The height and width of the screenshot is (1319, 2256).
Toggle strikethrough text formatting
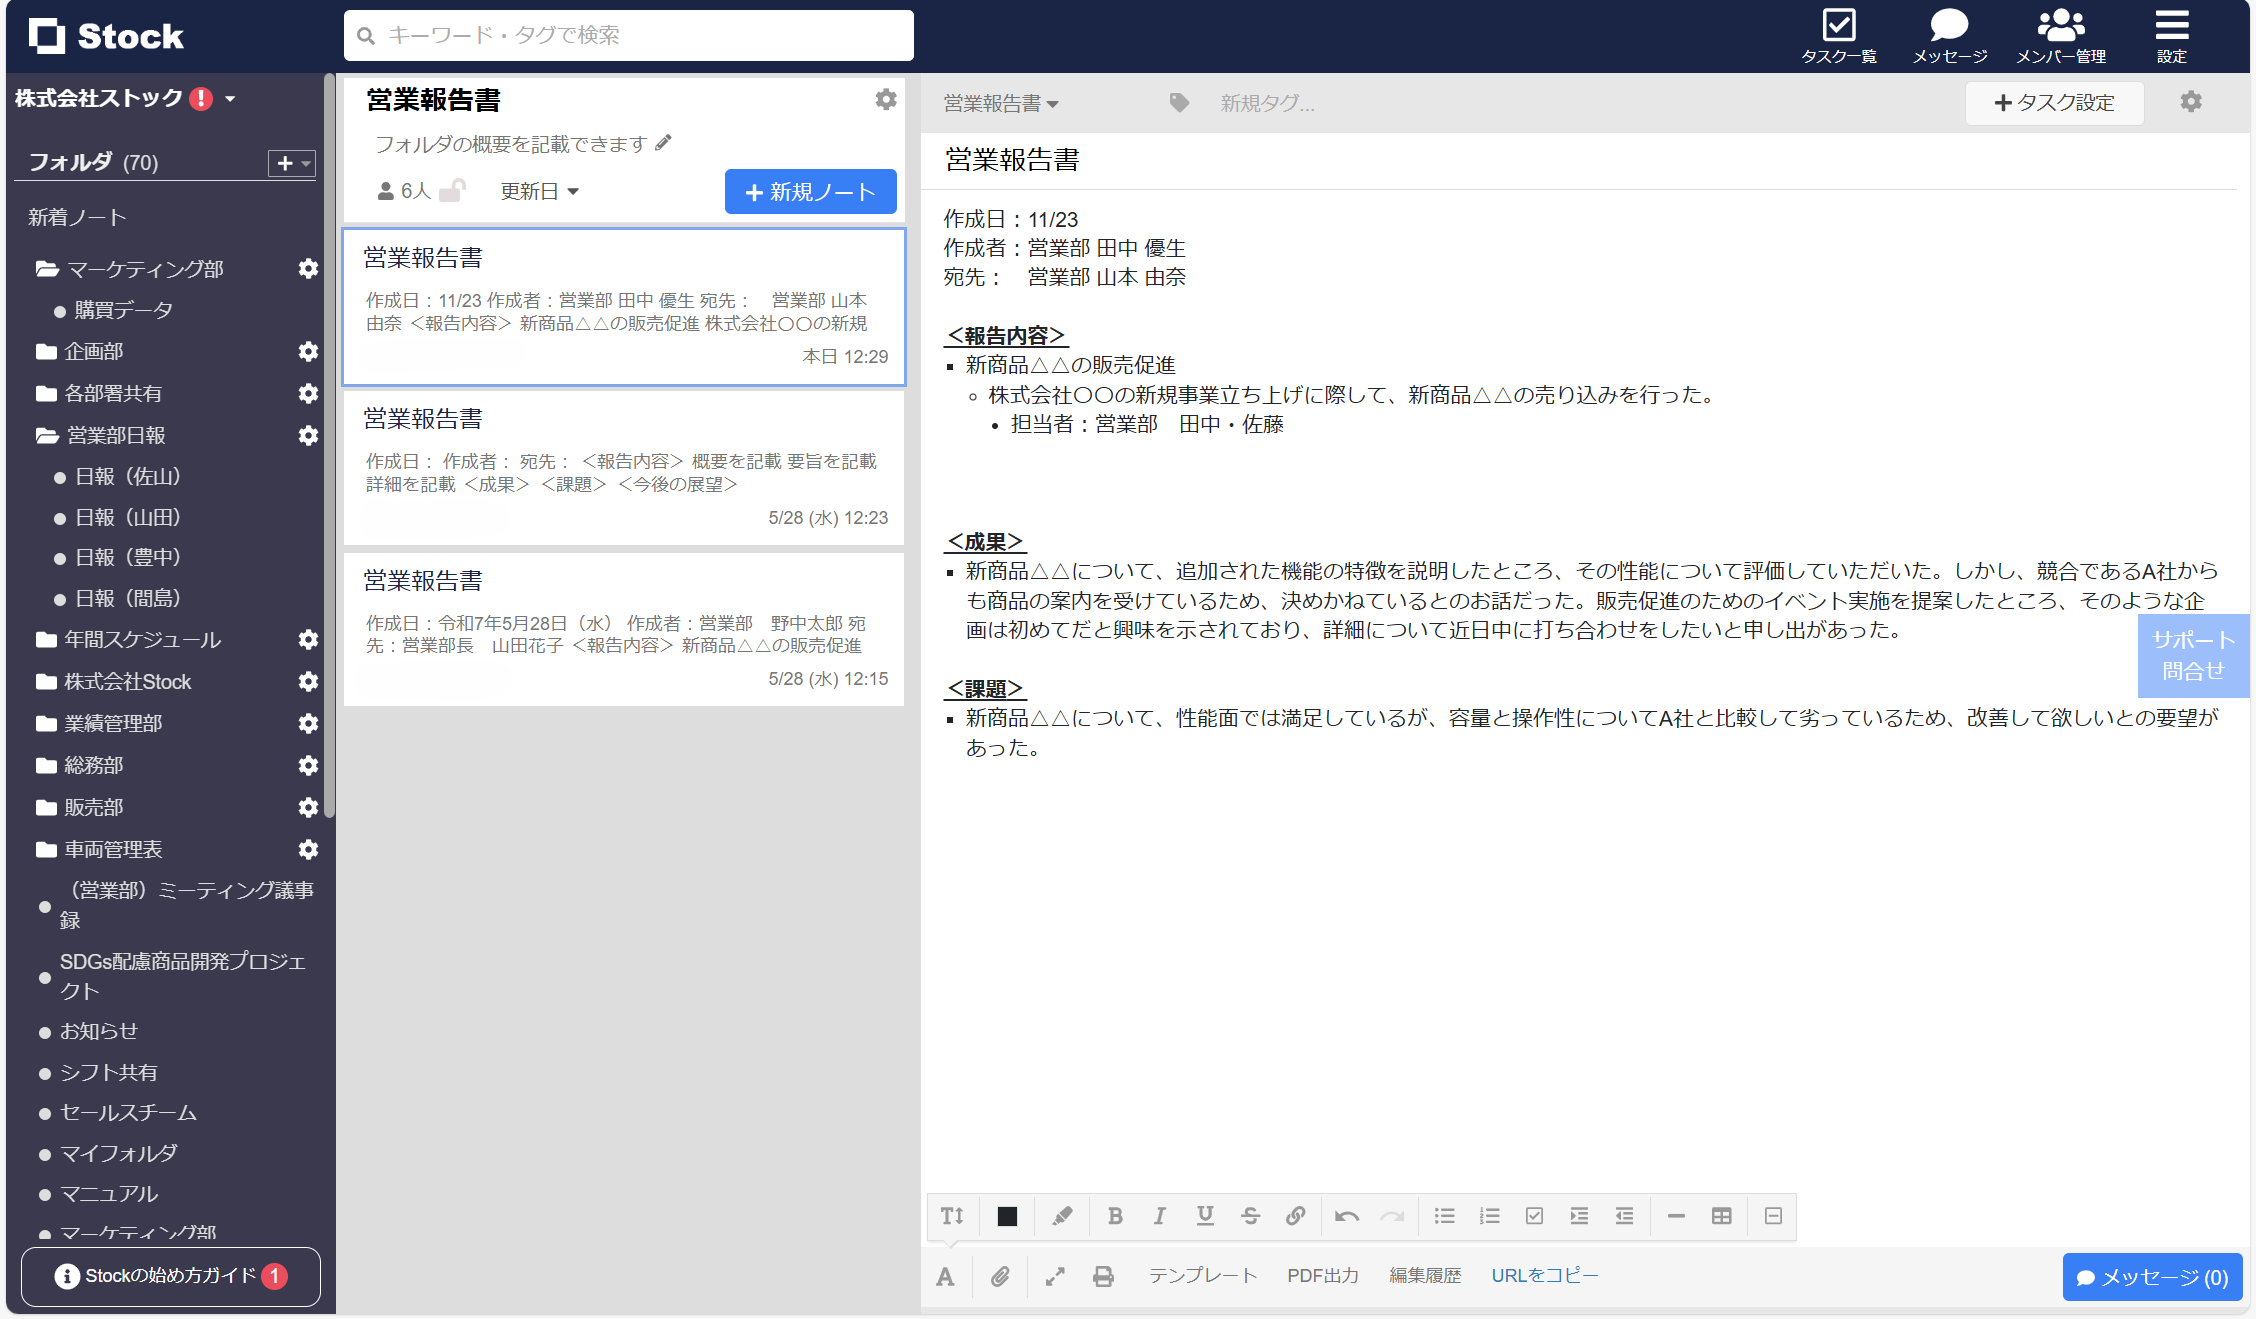pos(1250,1216)
